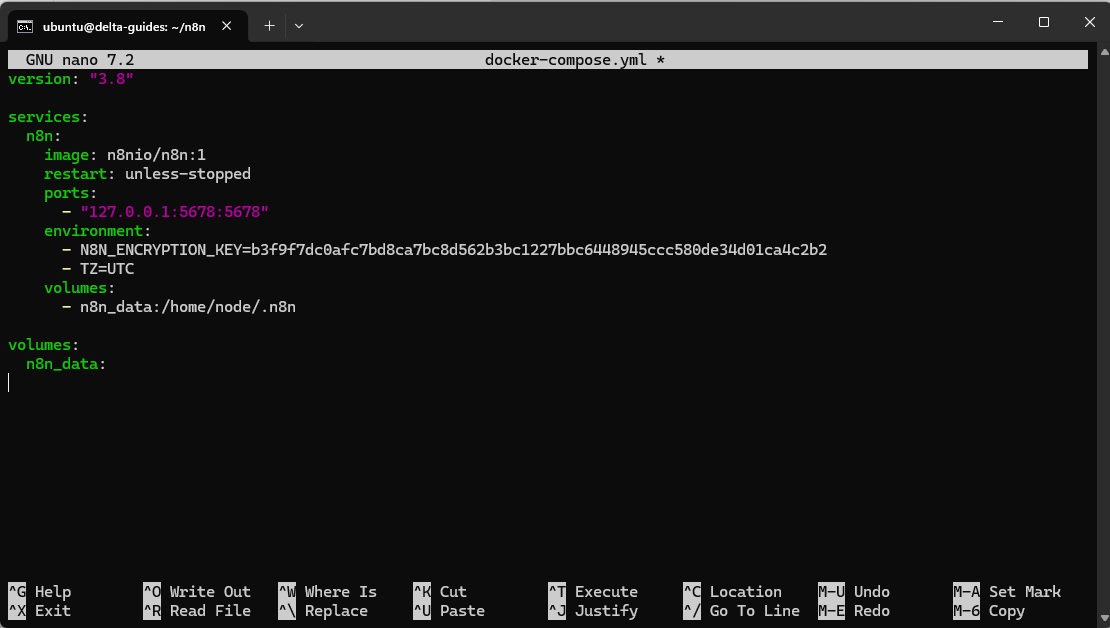Expand the new tab profile dropdown
This screenshot has width=1110, height=628.
pos(299,26)
